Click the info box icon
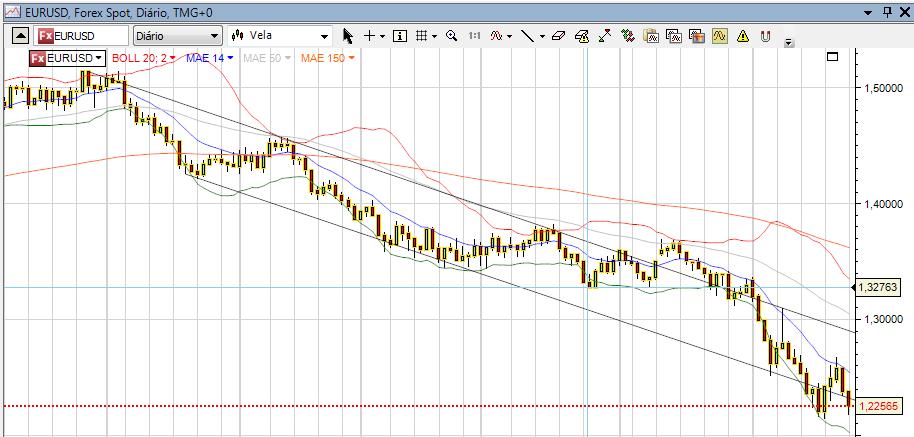 tap(400, 36)
